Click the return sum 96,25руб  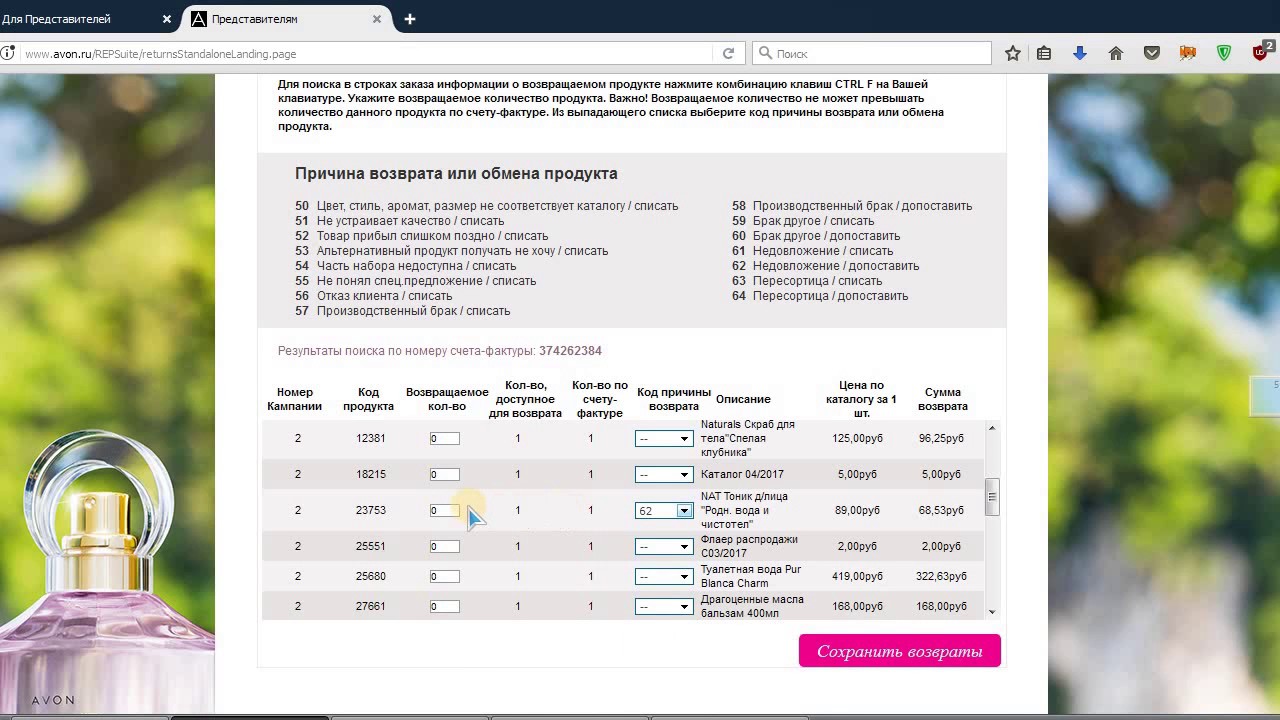click(941, 439)
